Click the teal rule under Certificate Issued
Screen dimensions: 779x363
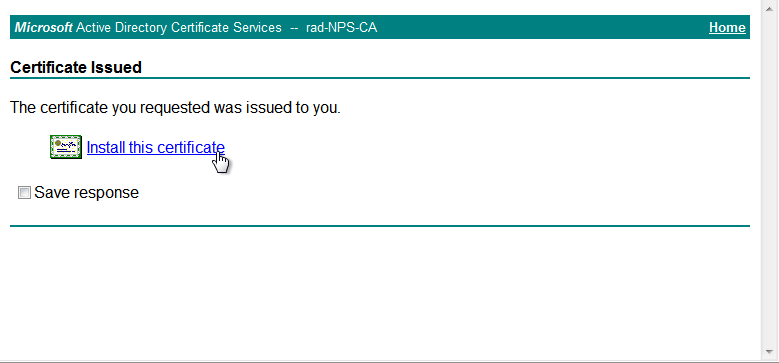[x=380, y=78]
